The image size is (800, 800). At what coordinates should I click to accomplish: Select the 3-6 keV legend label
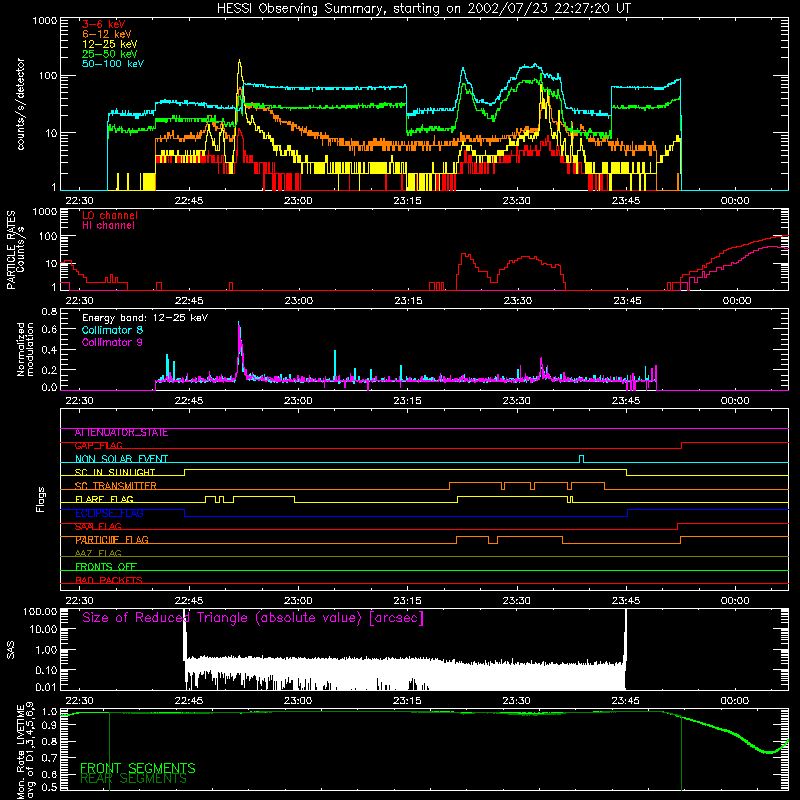pyautogui.click(x=104, y=24)
